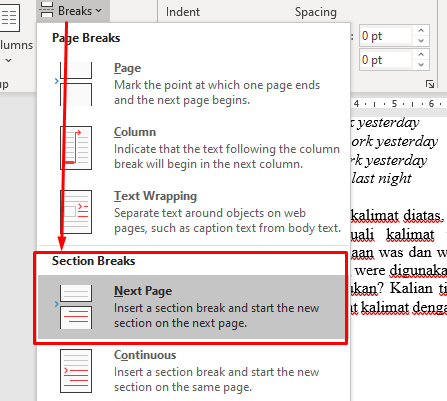Decrease the second 0 pt spacing value

(x=421, y=65)
